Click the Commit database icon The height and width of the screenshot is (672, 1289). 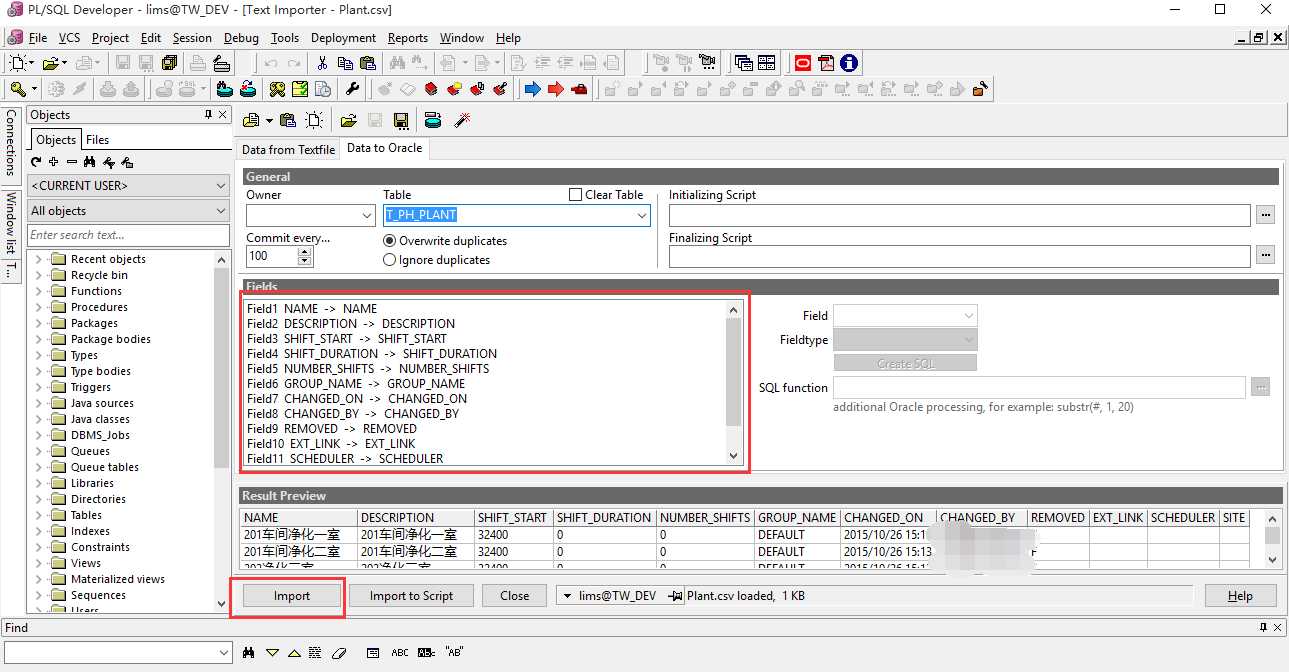click(107, 89)
